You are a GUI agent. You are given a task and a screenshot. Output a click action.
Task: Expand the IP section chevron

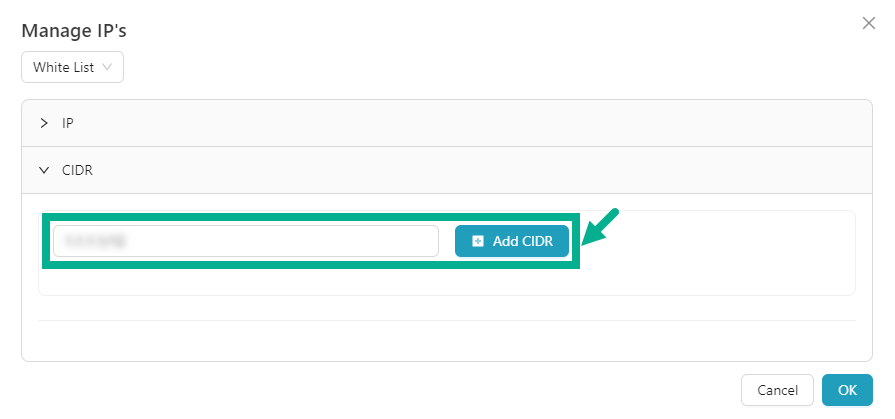[x=44, y=123]
